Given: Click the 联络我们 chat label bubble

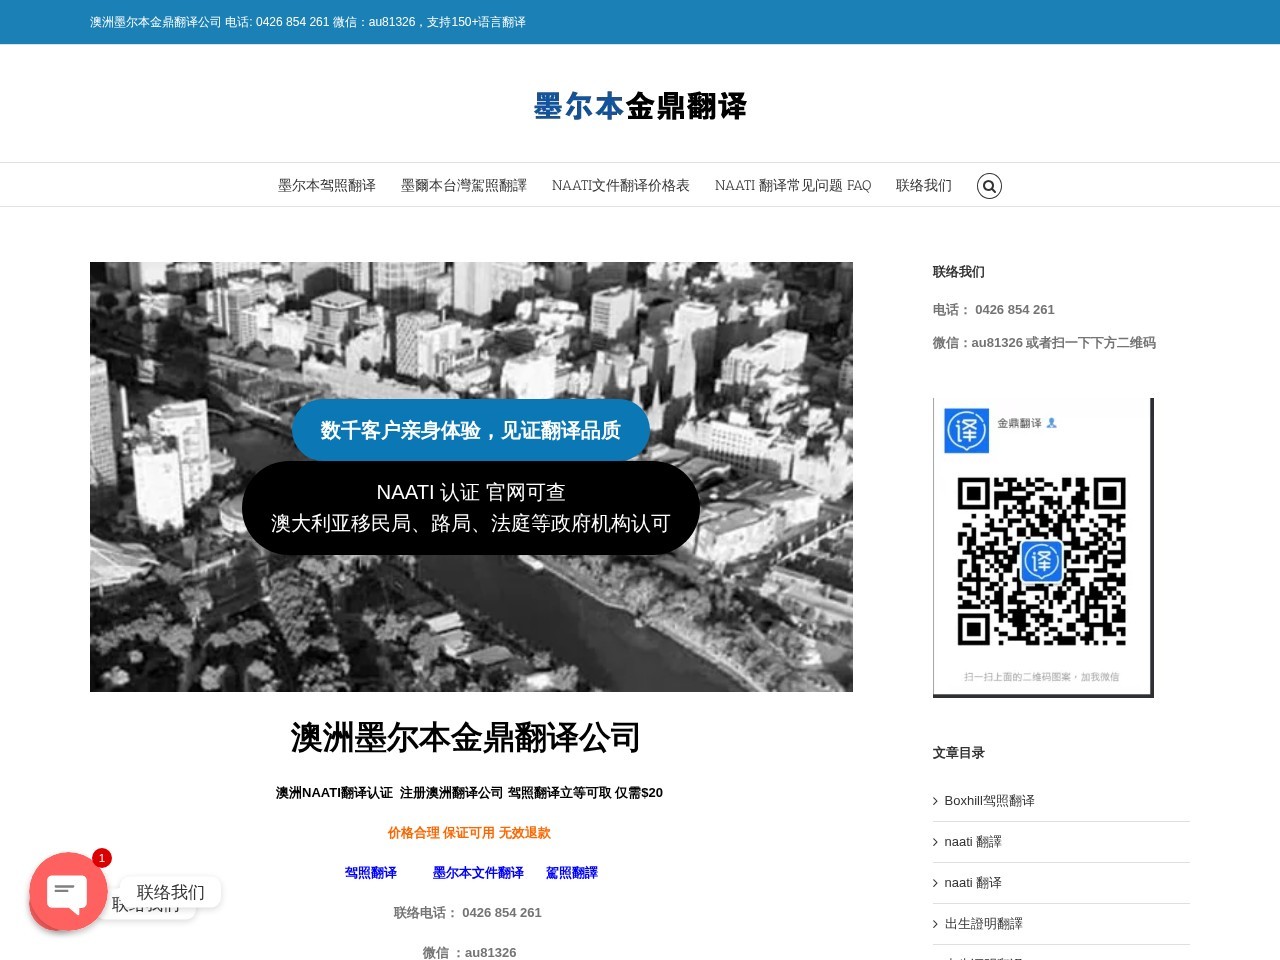Looking at the screenshot, I should (x=171, y=892).
